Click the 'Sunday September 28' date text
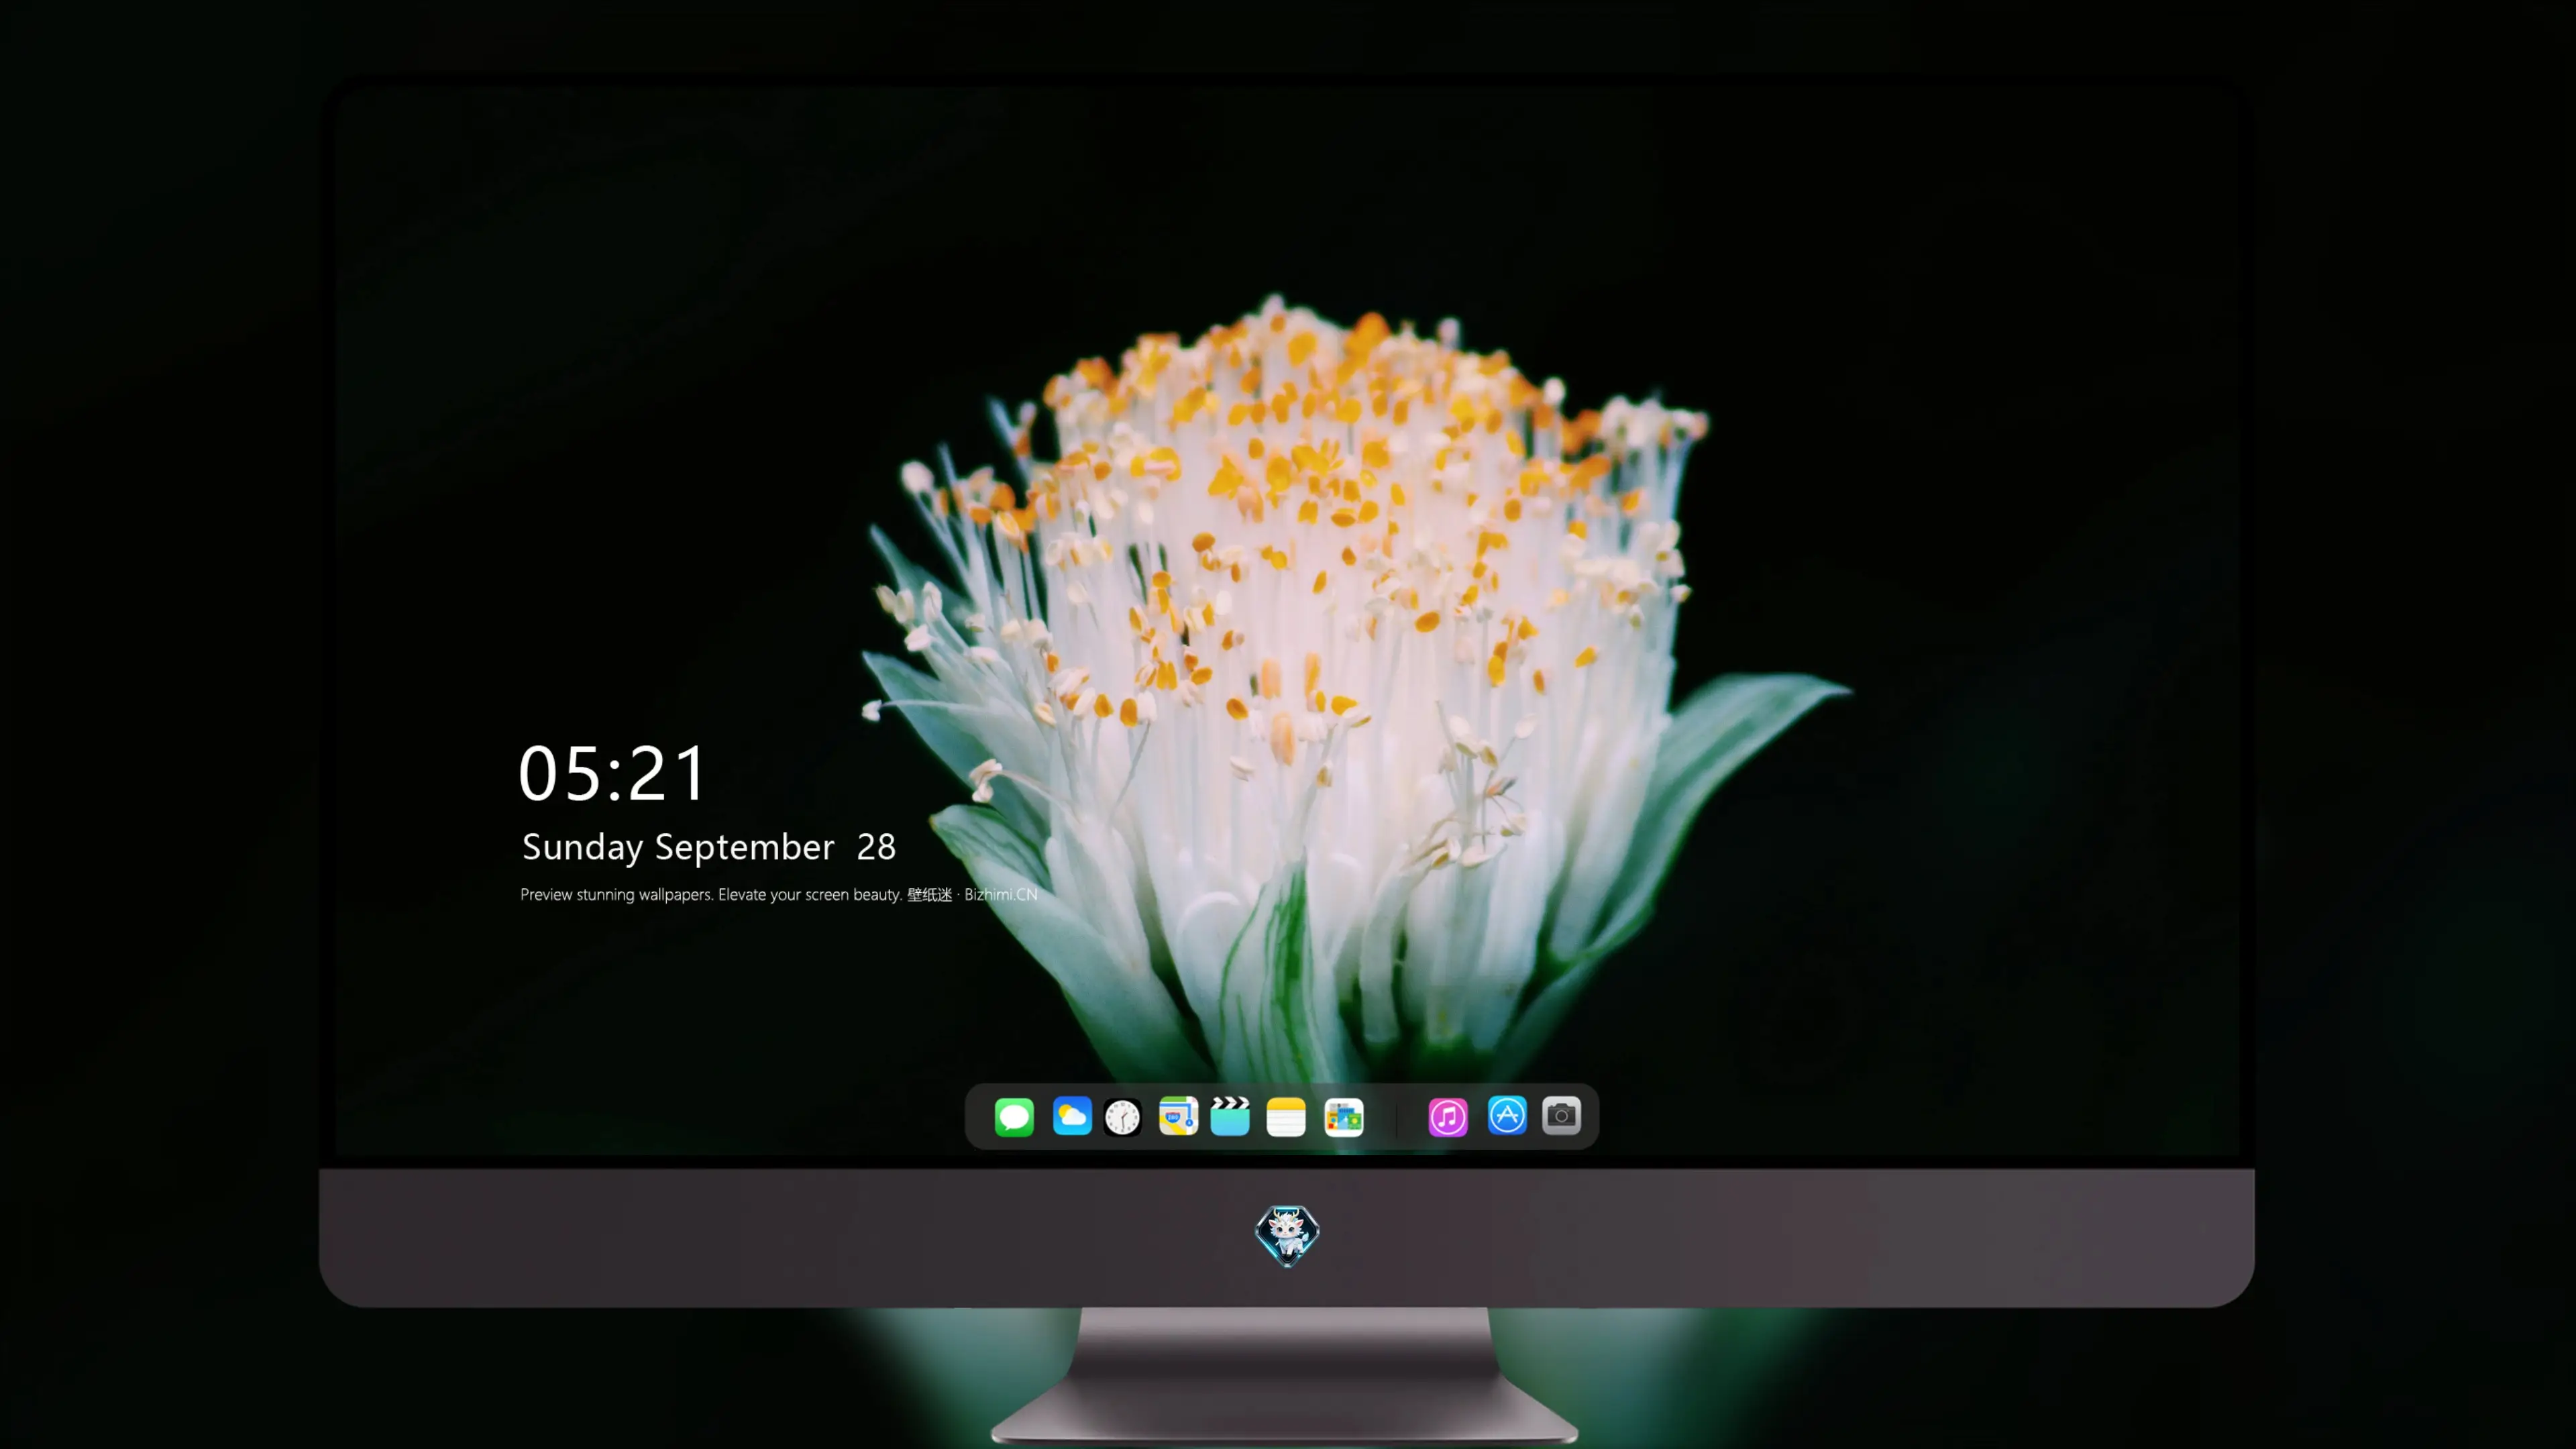 pyautogui.click(x=709, y=847)
